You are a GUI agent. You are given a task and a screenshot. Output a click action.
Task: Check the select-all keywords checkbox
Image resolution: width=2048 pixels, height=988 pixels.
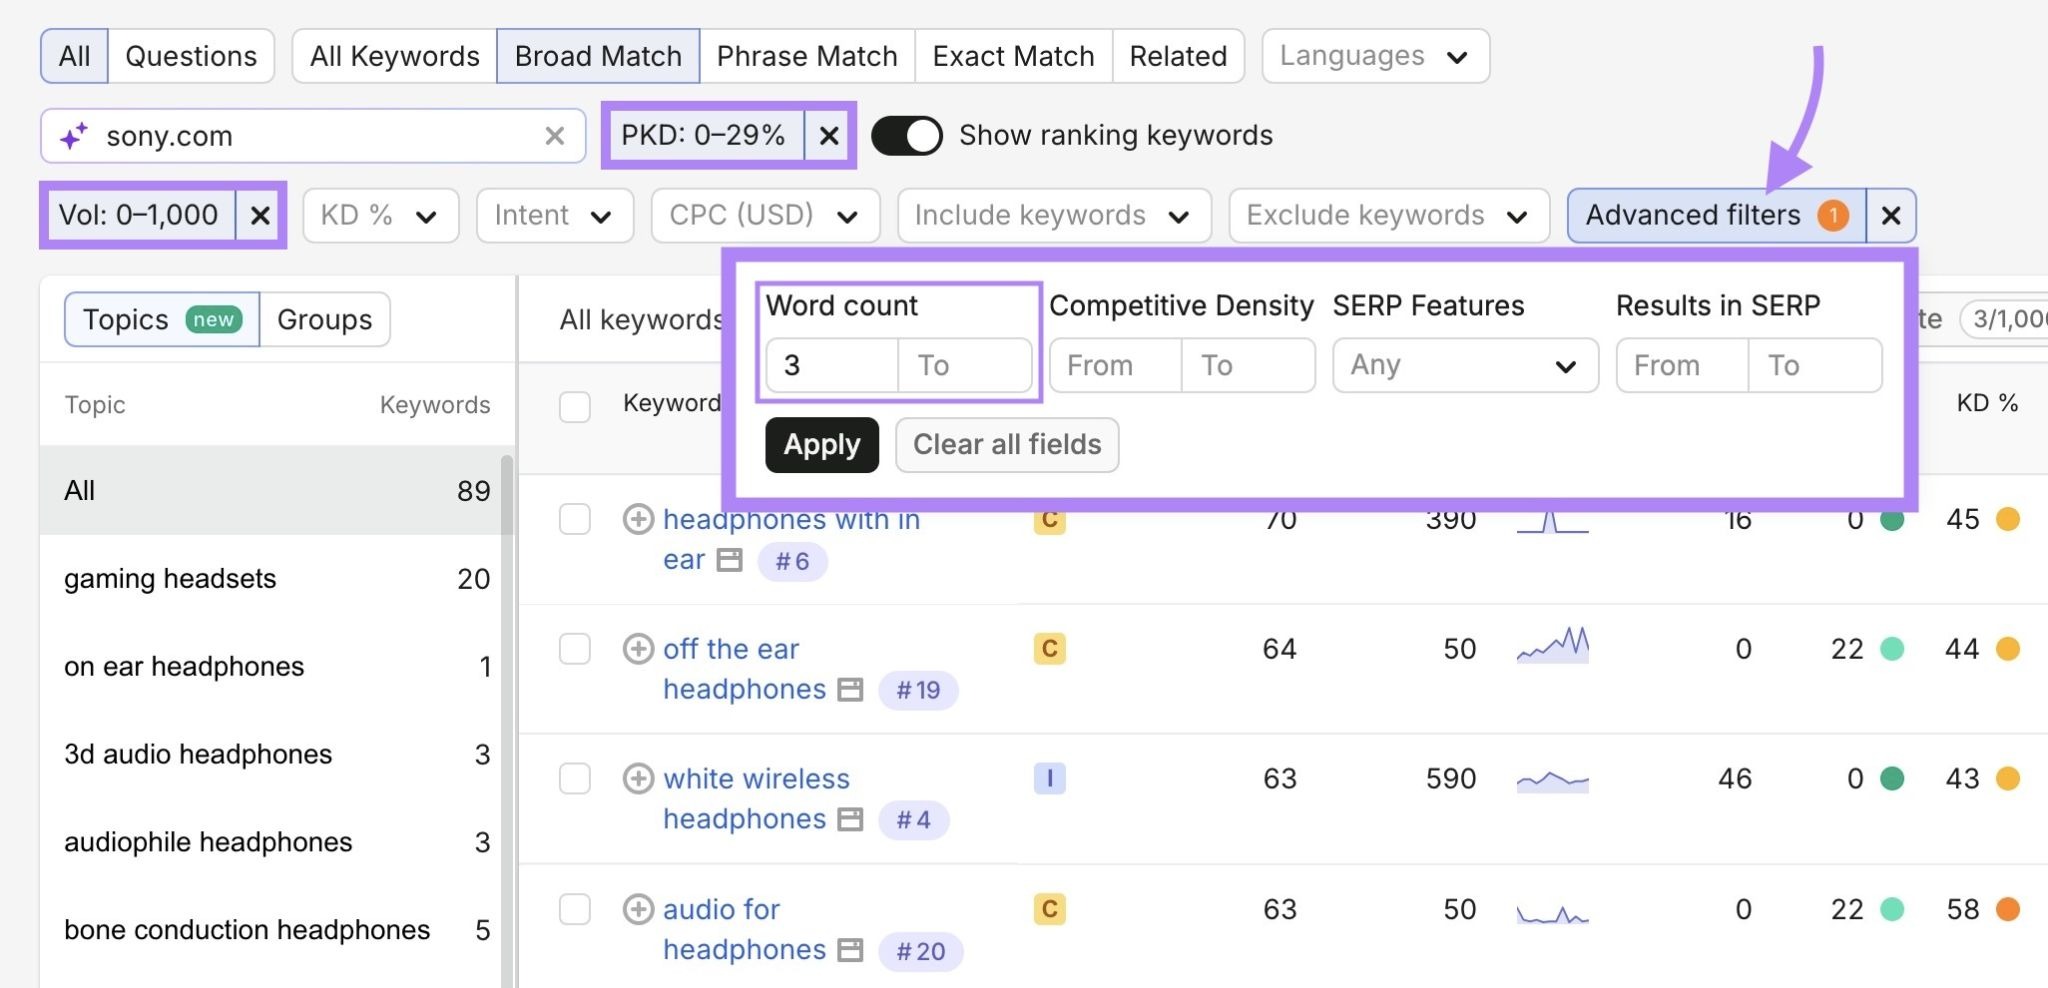coord(575,407)
